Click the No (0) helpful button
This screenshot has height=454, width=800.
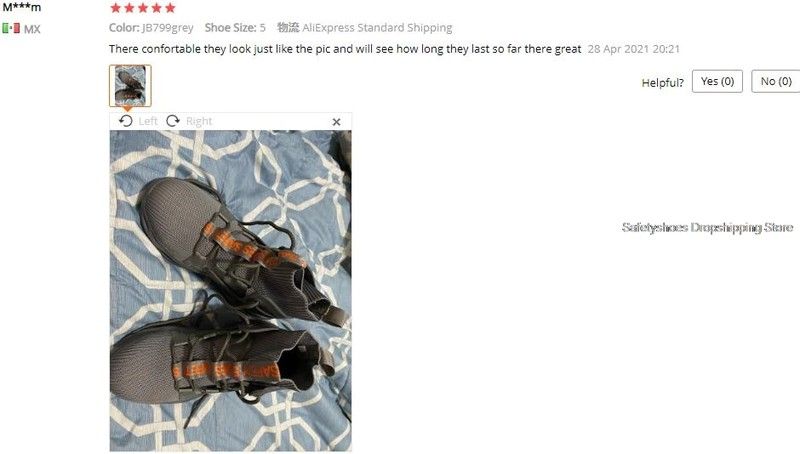pyautogui.click(x=776, y=82)
